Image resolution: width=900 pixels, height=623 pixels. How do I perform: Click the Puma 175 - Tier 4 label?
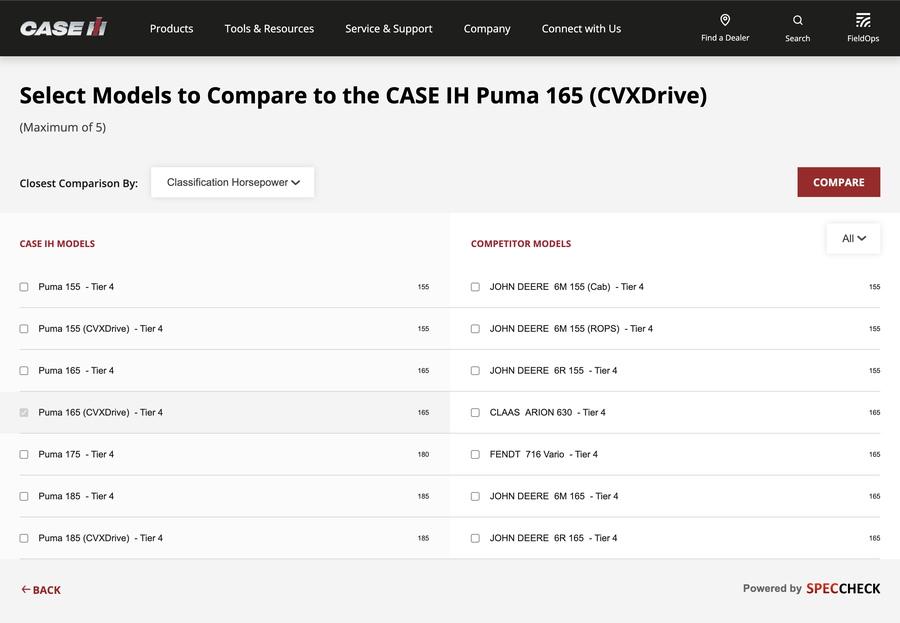point(76,454)
